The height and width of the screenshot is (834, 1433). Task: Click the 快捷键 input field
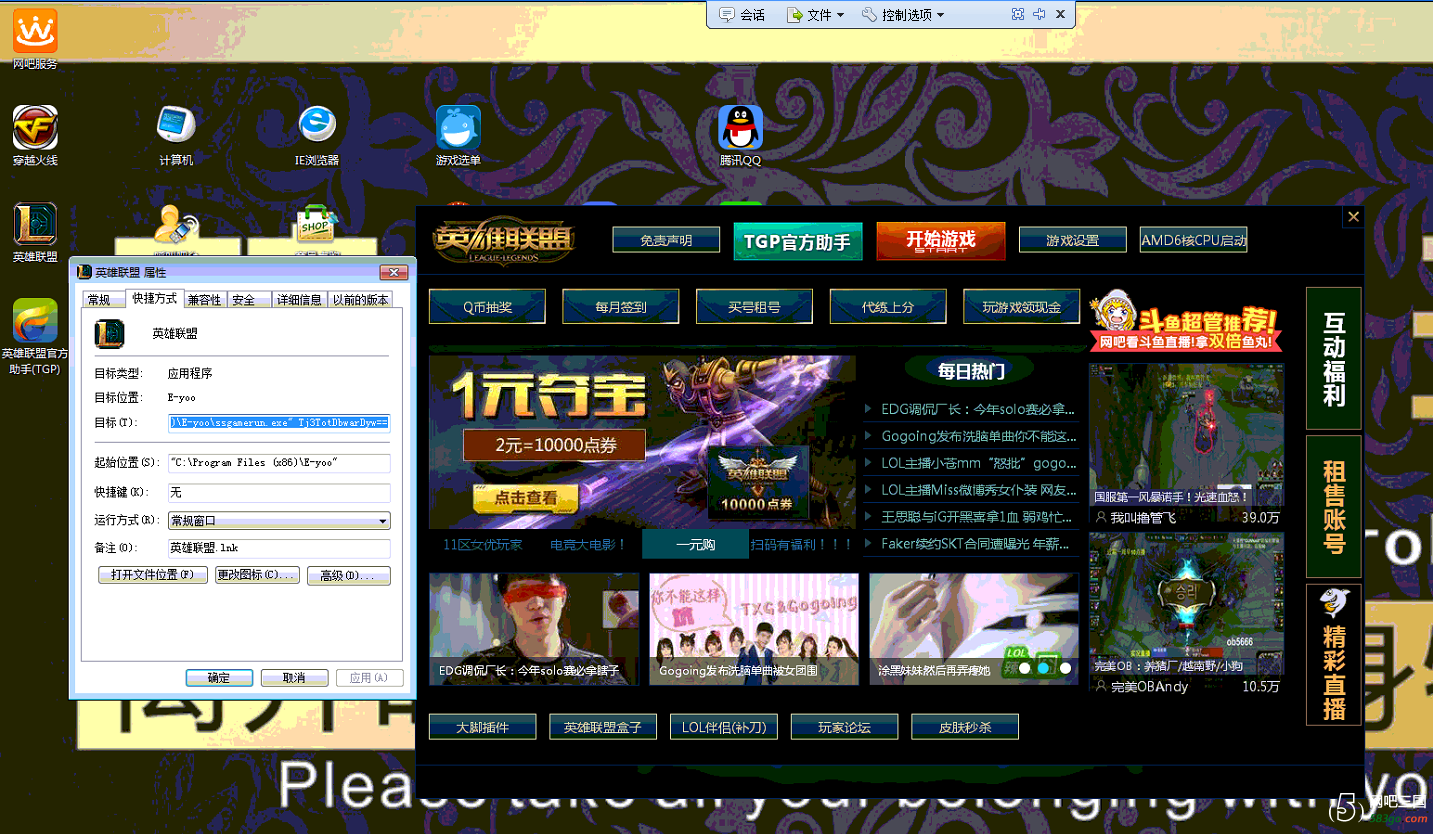(x=279, y=493)
